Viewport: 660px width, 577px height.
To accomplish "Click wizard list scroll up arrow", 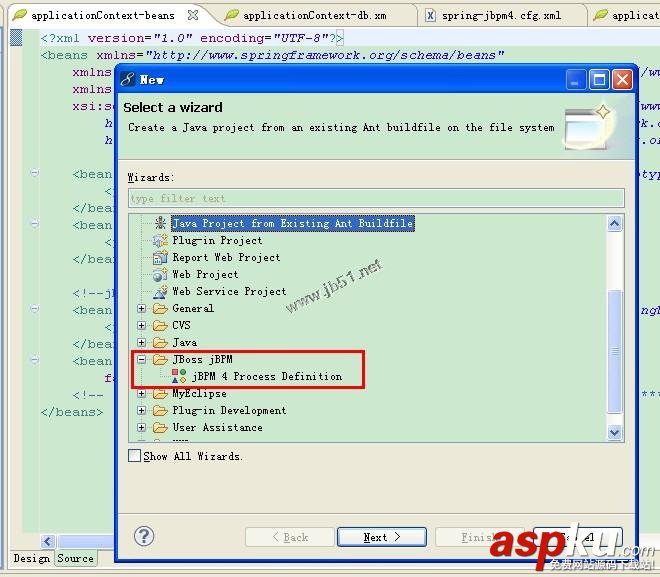I will [615, 223].
